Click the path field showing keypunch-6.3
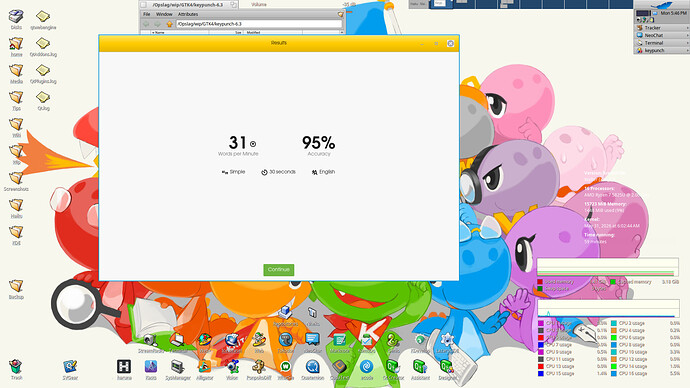Viewport: 690px width, 388px height. (x=259, y=24)
